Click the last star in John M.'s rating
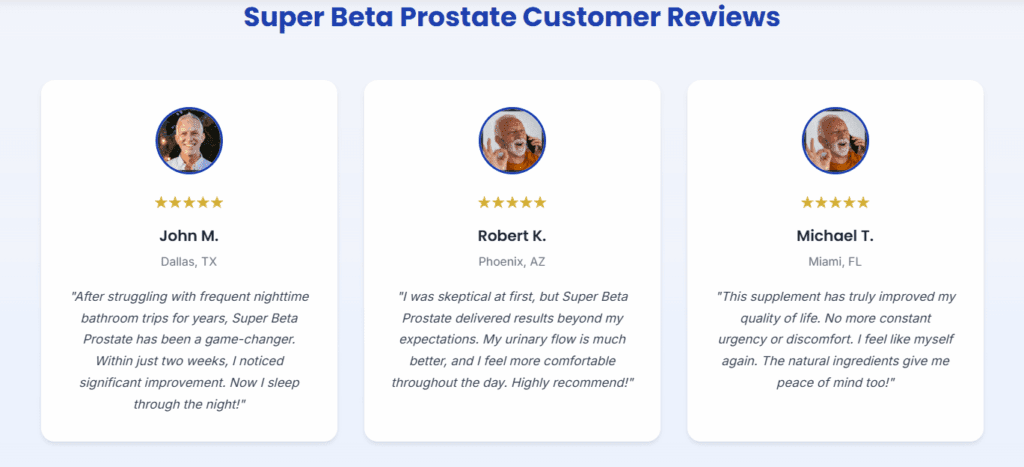1024x467 pixels. pos(216,202)
